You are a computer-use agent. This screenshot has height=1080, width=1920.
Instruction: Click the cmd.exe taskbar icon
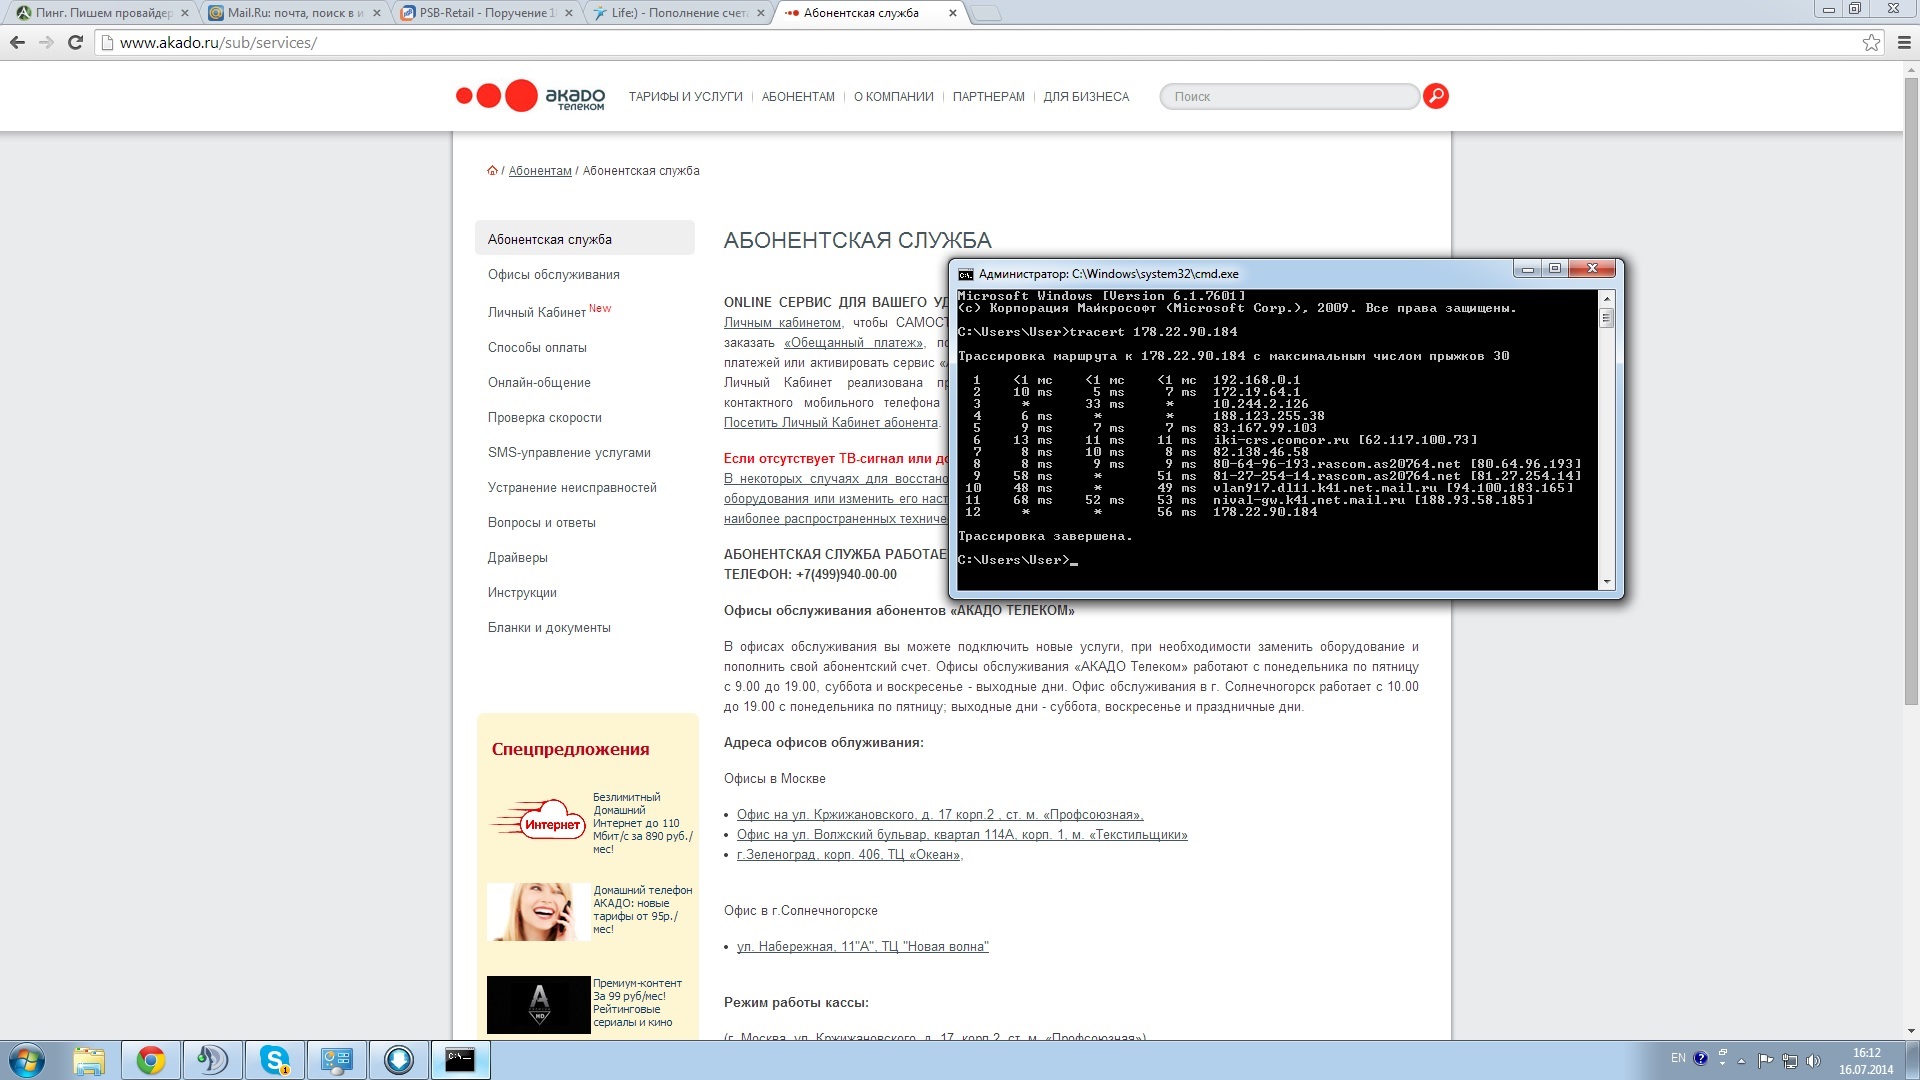[x=460, y=1060]
